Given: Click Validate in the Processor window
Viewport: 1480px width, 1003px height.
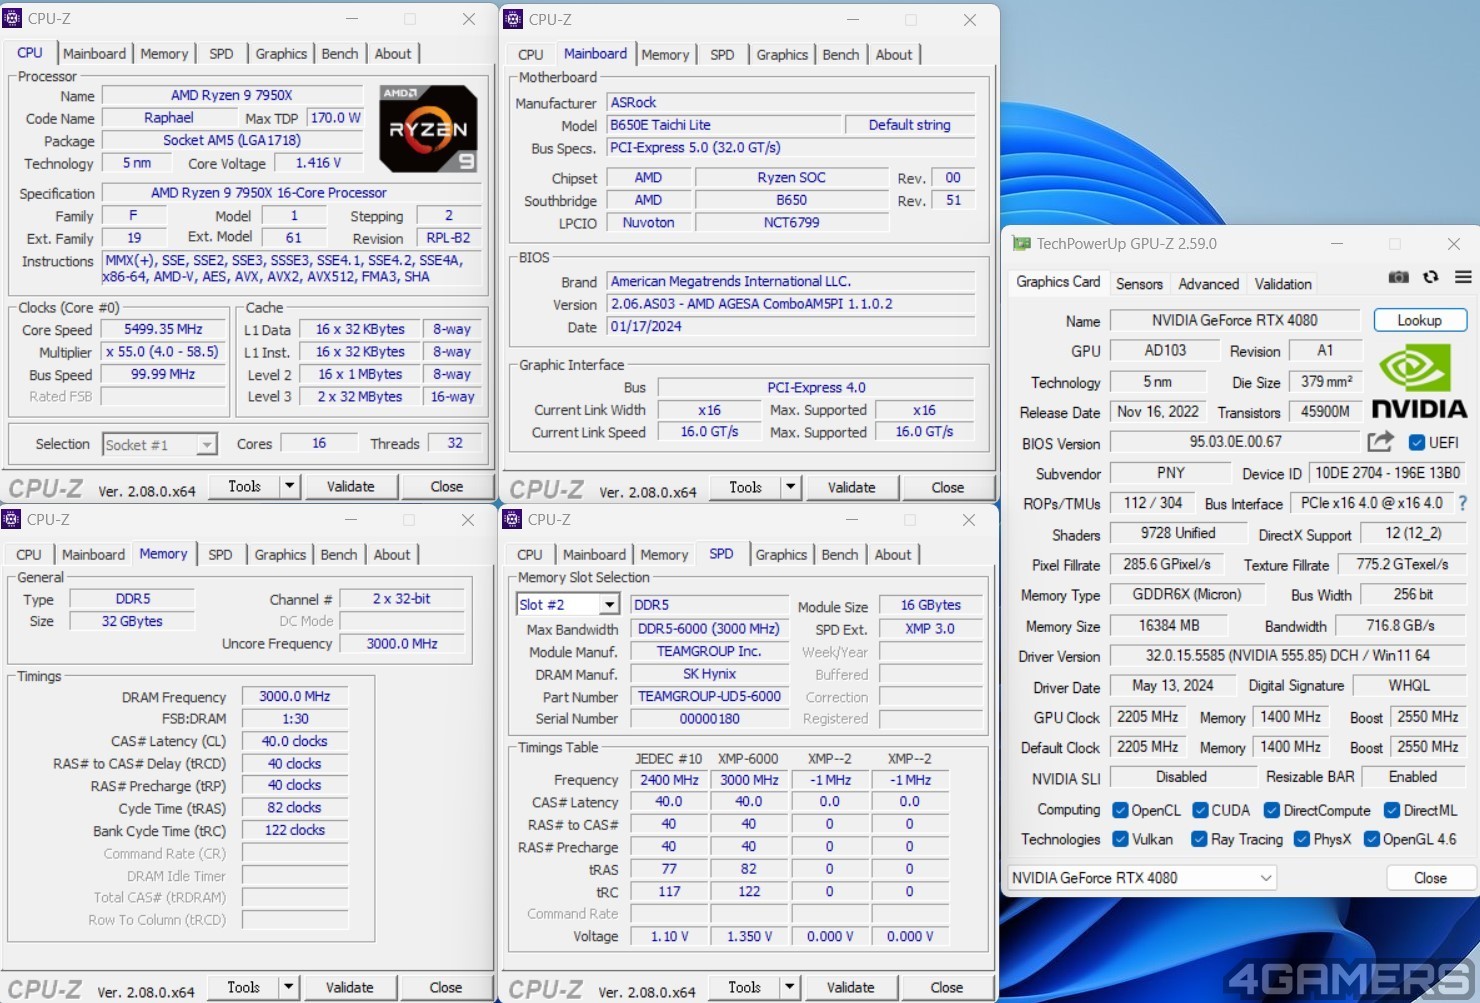Looking at the screenshot, I should point(350,486).
